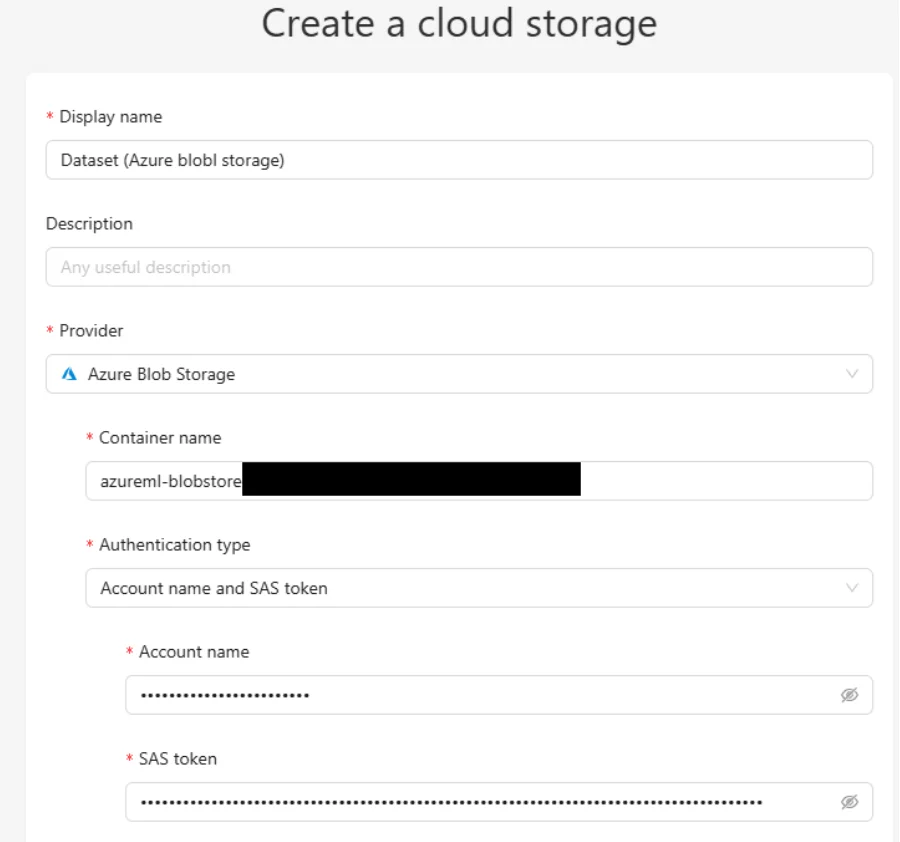This screenshot has height=842, width=900.
Task: Click the Azure logo icon in Provider
Action: click(x=69, y=374)
